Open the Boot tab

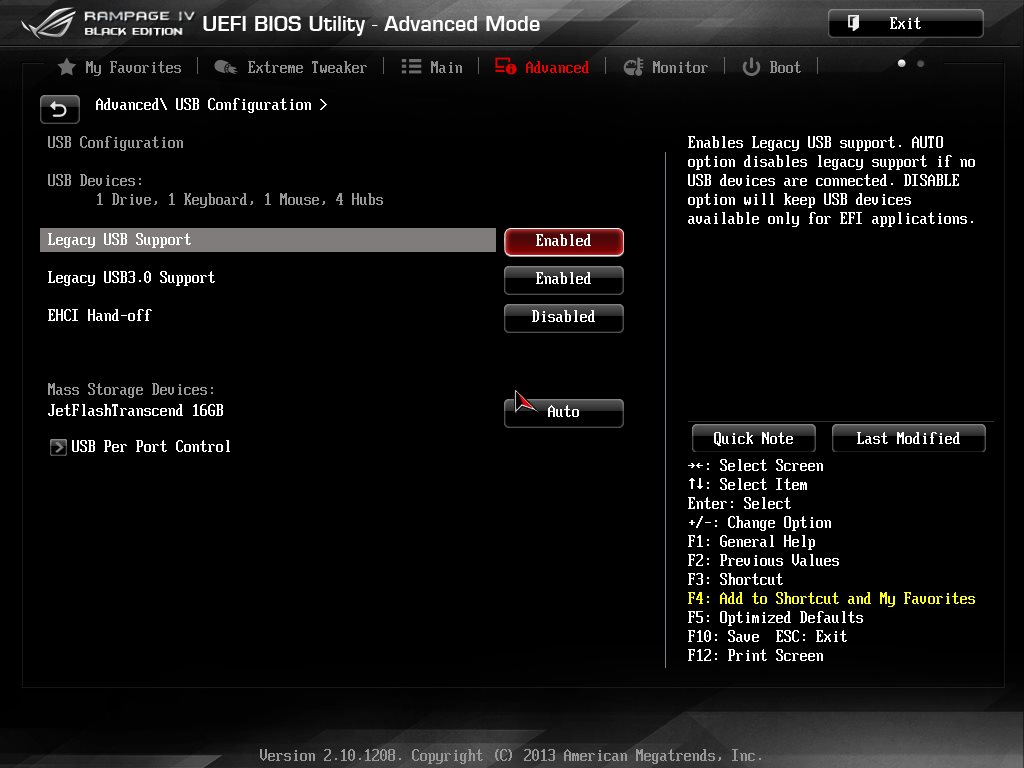pos(784,67)
